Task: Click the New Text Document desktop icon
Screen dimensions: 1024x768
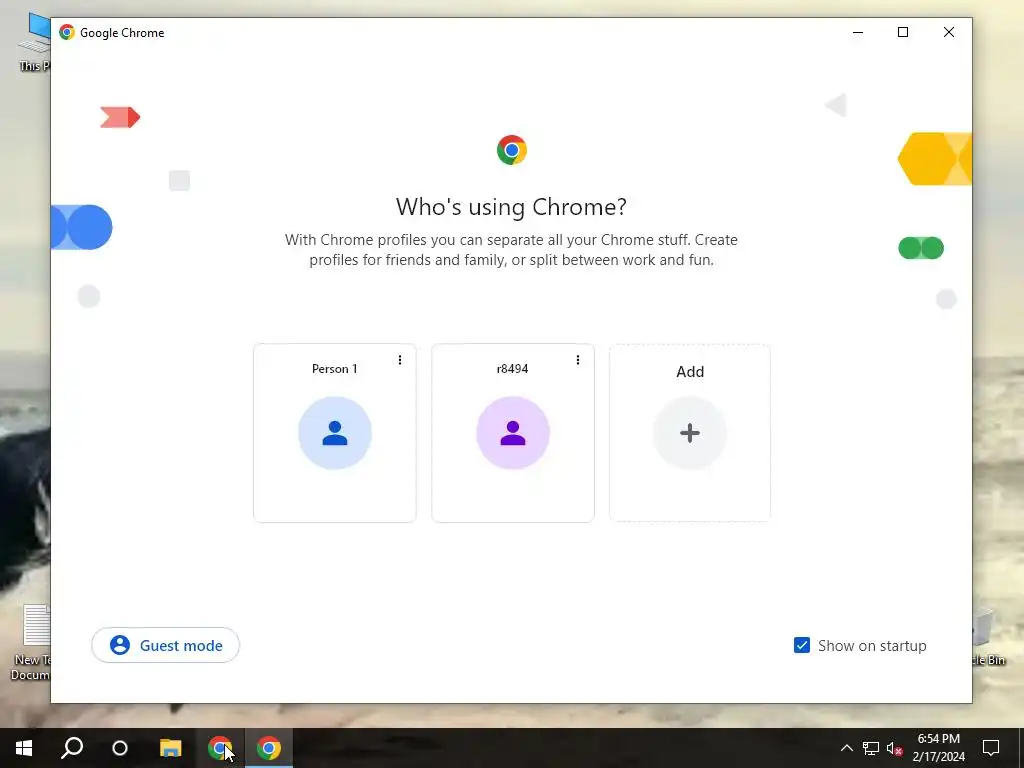Action: (x=29, y=642)
